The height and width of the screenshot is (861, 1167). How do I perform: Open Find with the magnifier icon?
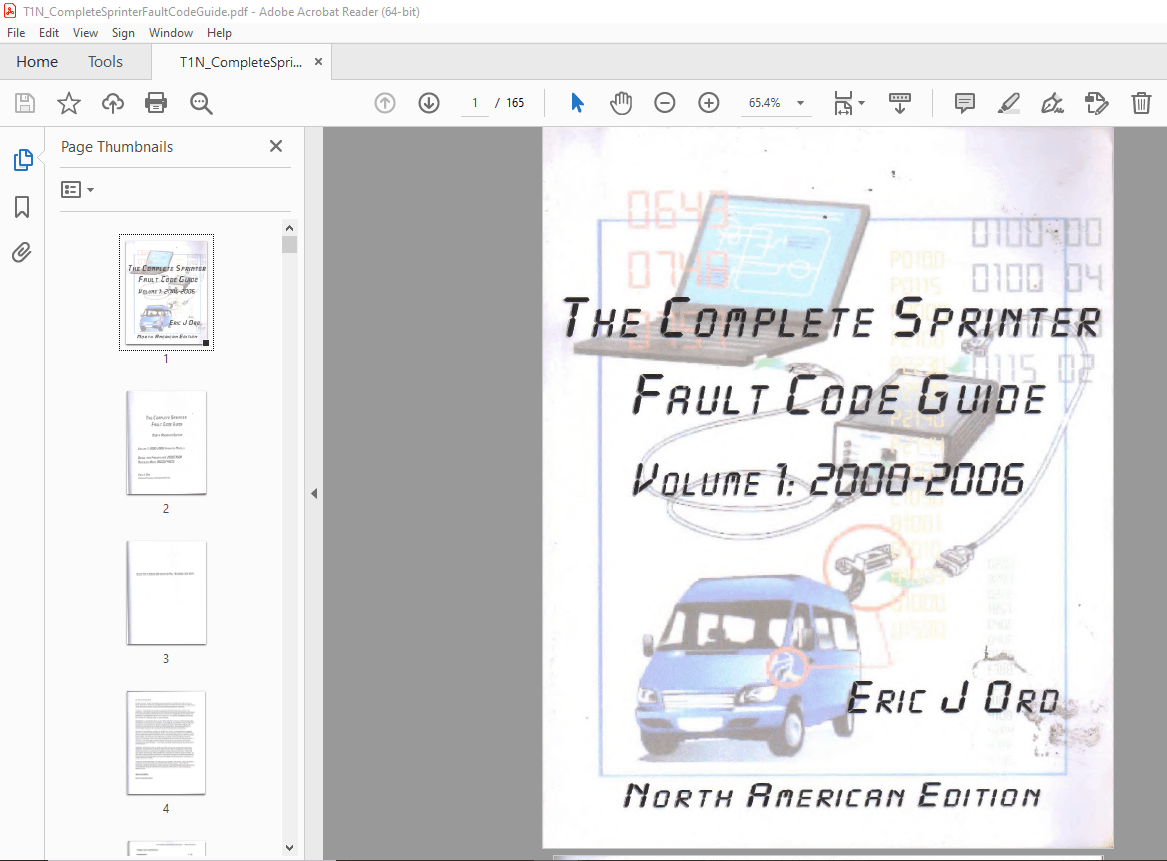click(x=200, y=102)
